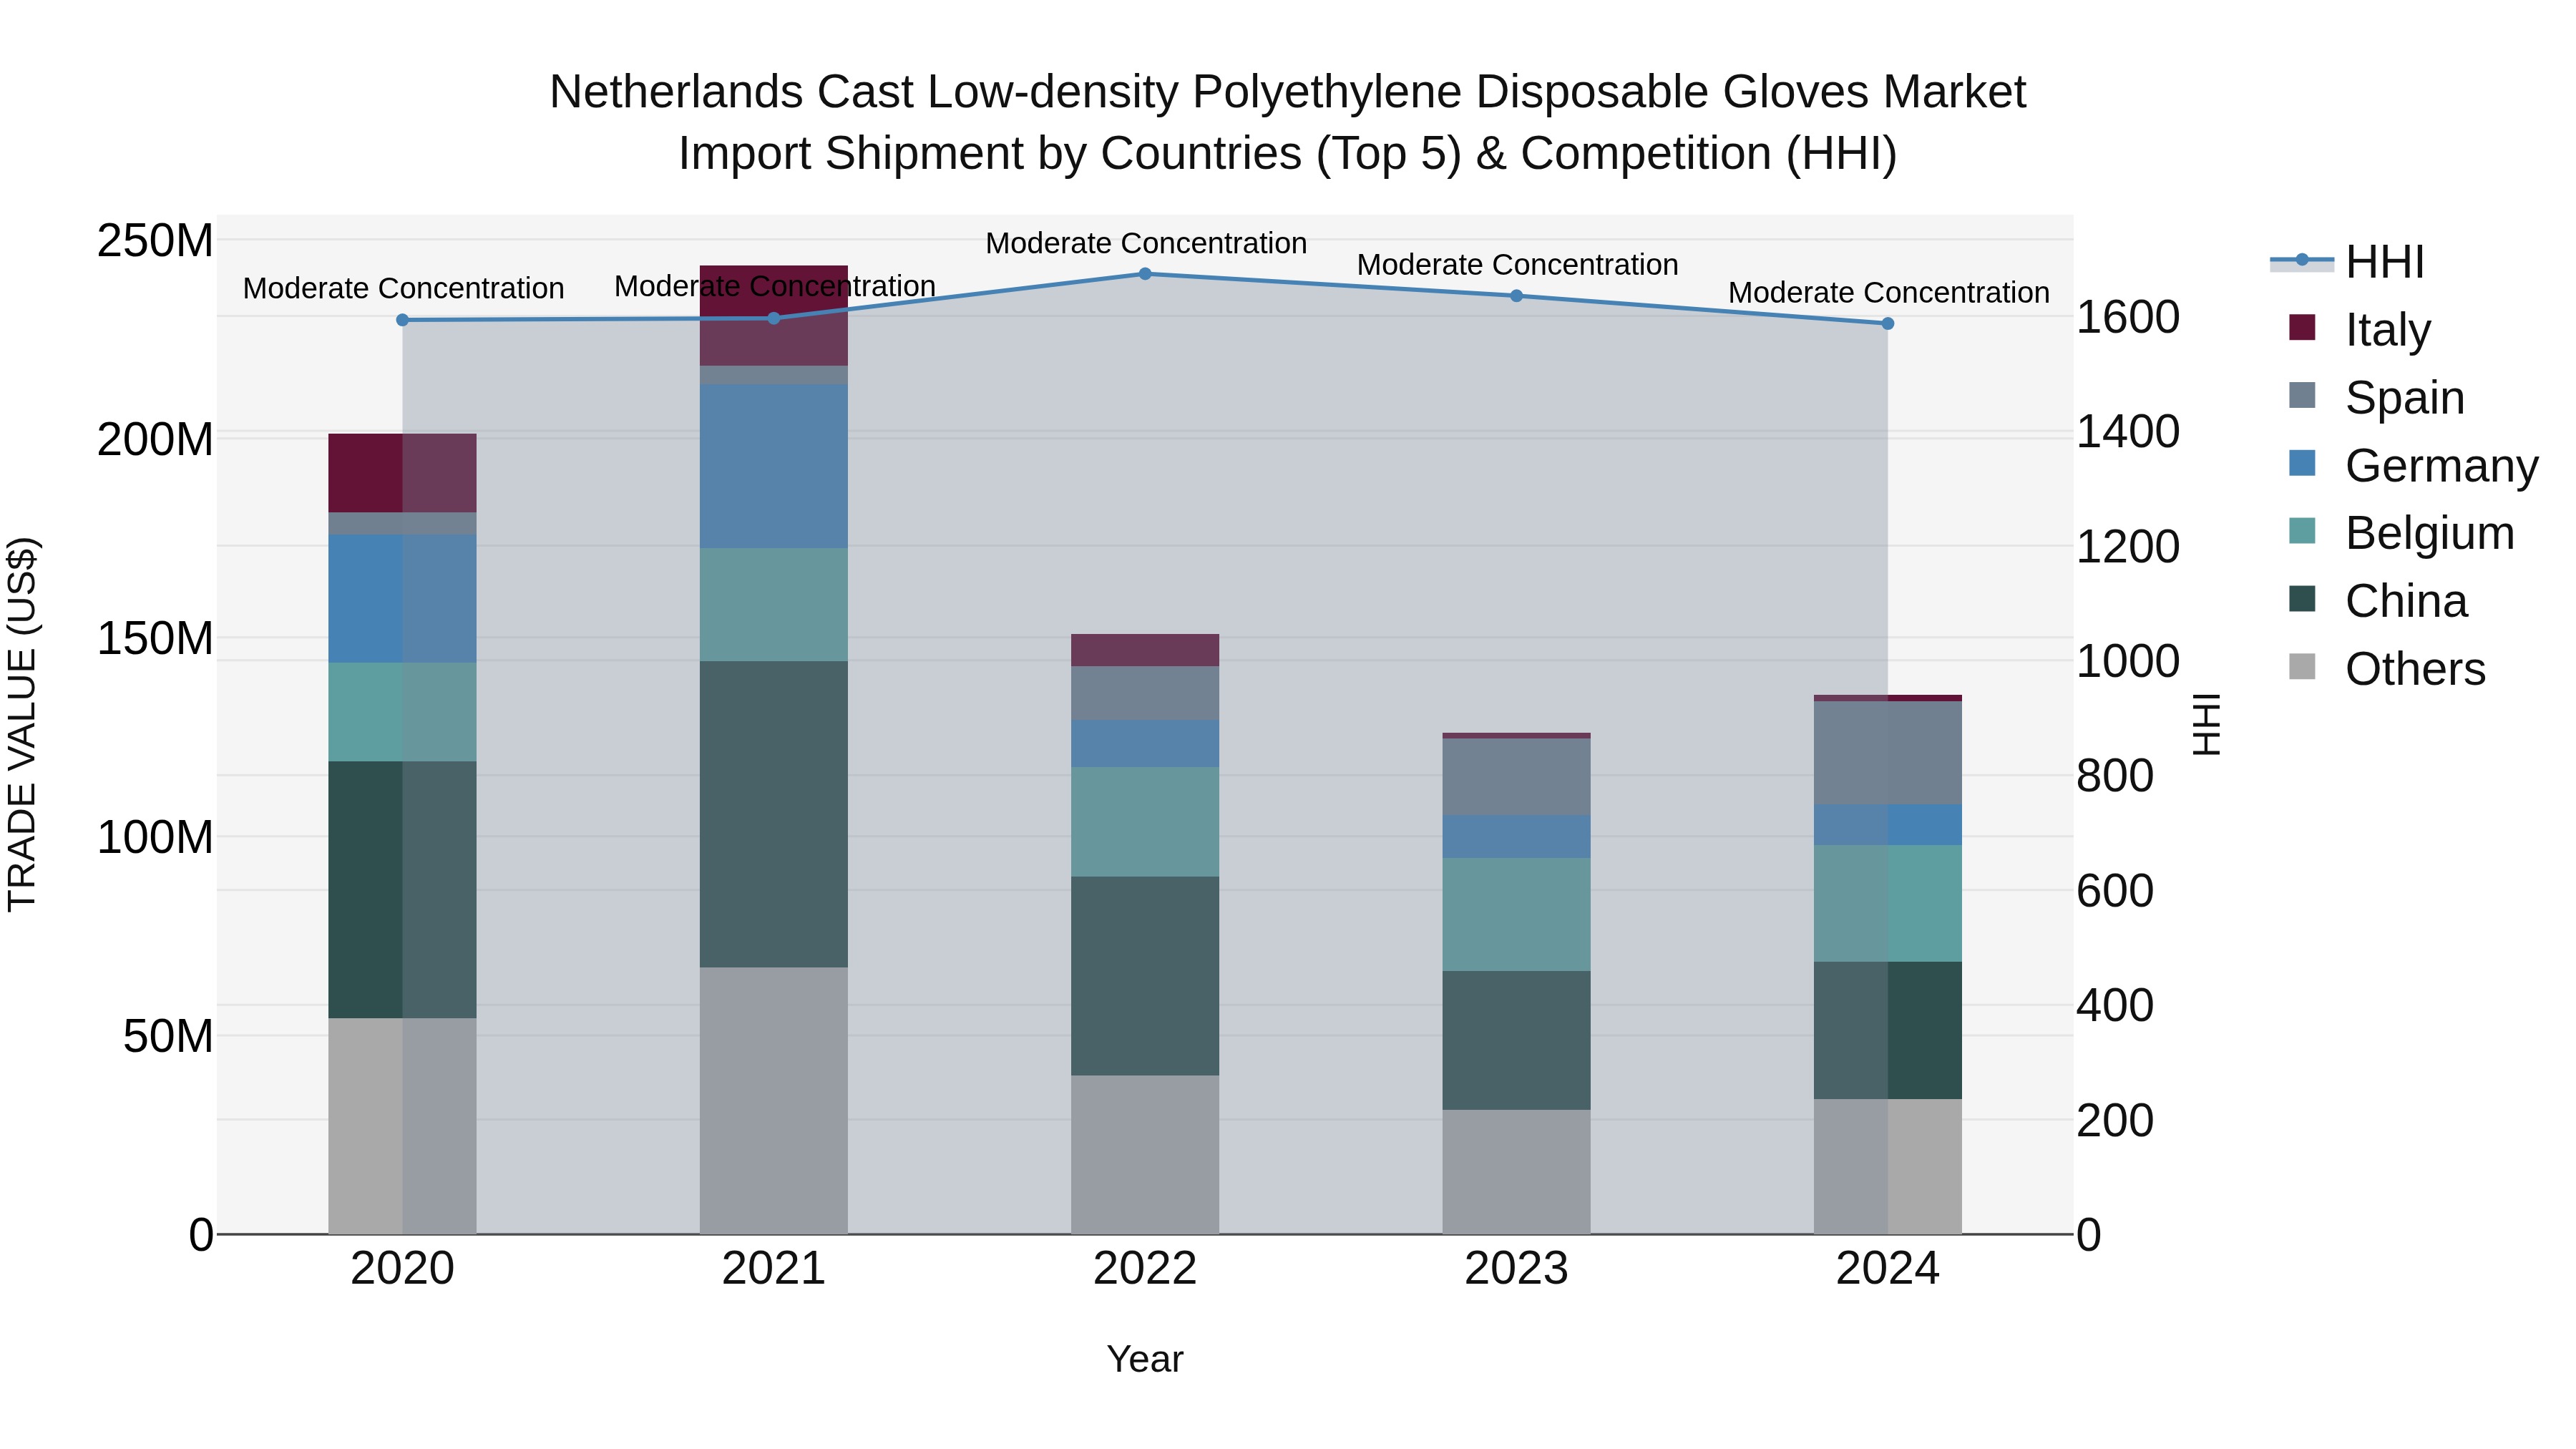Toggle the Spain legend entry

pos(2376,398)
